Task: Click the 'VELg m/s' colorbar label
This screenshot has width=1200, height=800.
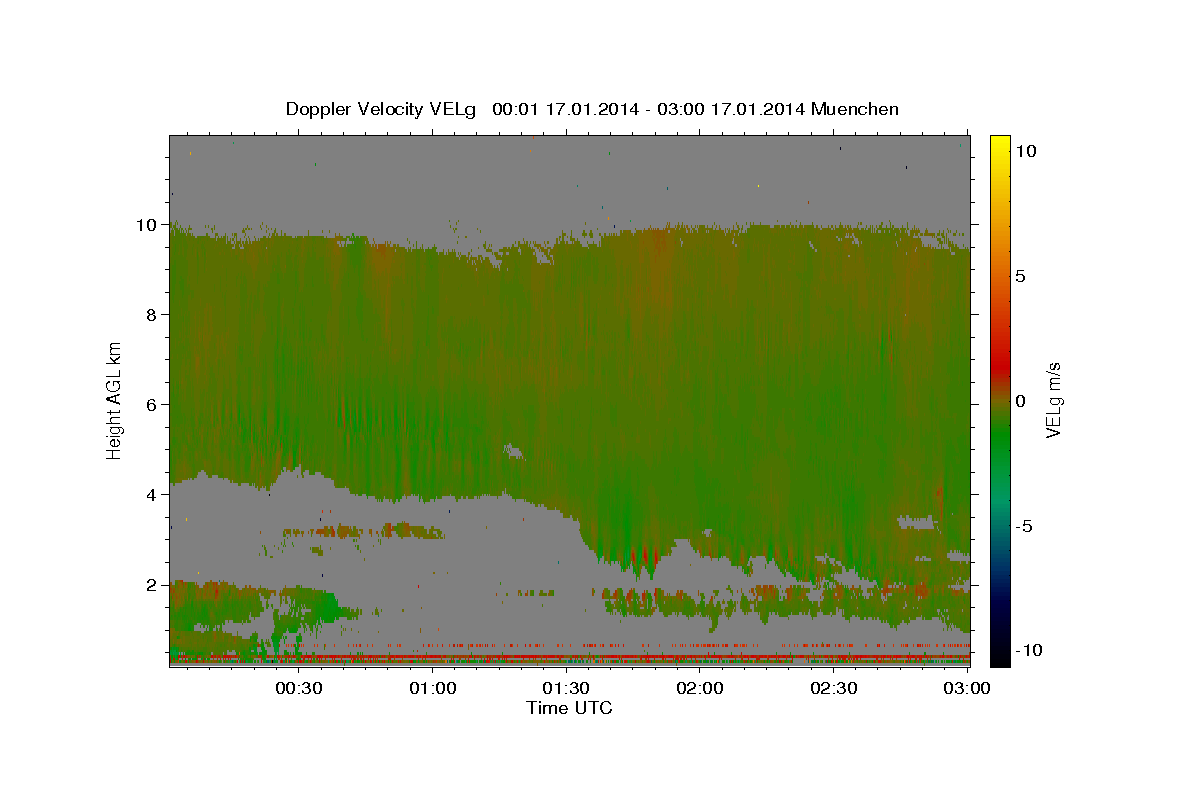Action: (x=1053, y=401)
